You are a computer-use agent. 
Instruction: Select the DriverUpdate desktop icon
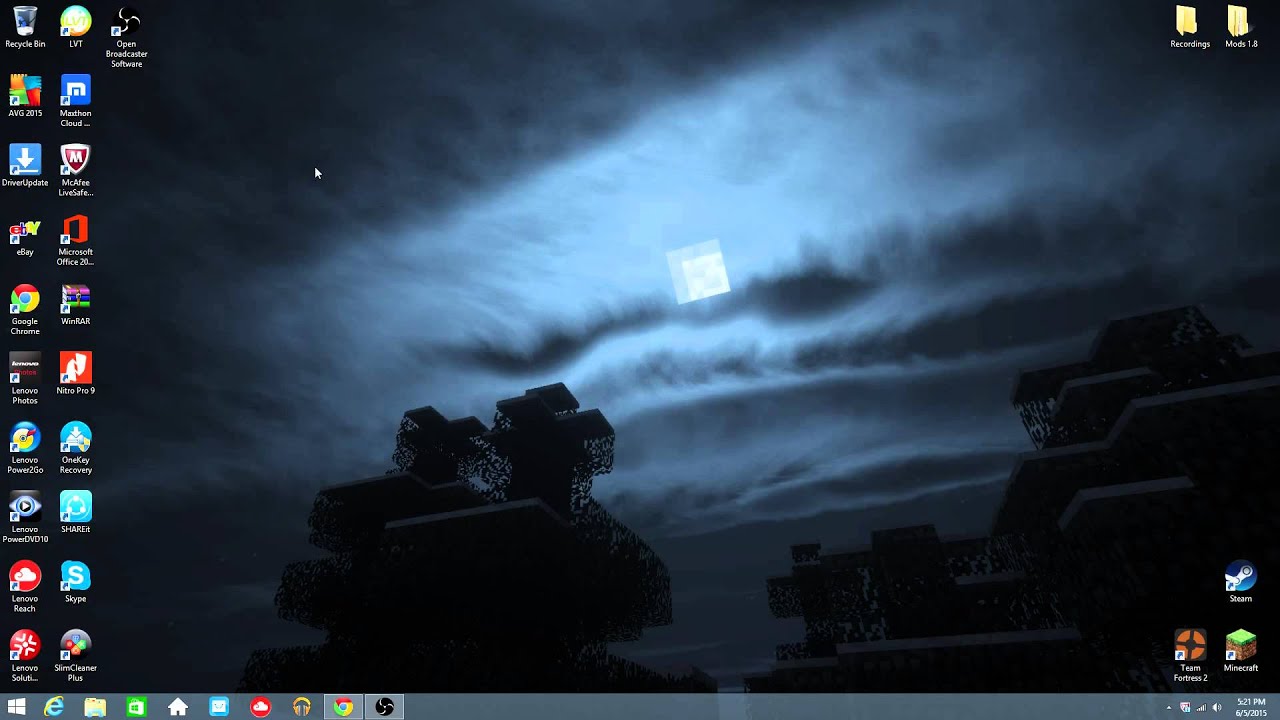click(x=25, y=165)
